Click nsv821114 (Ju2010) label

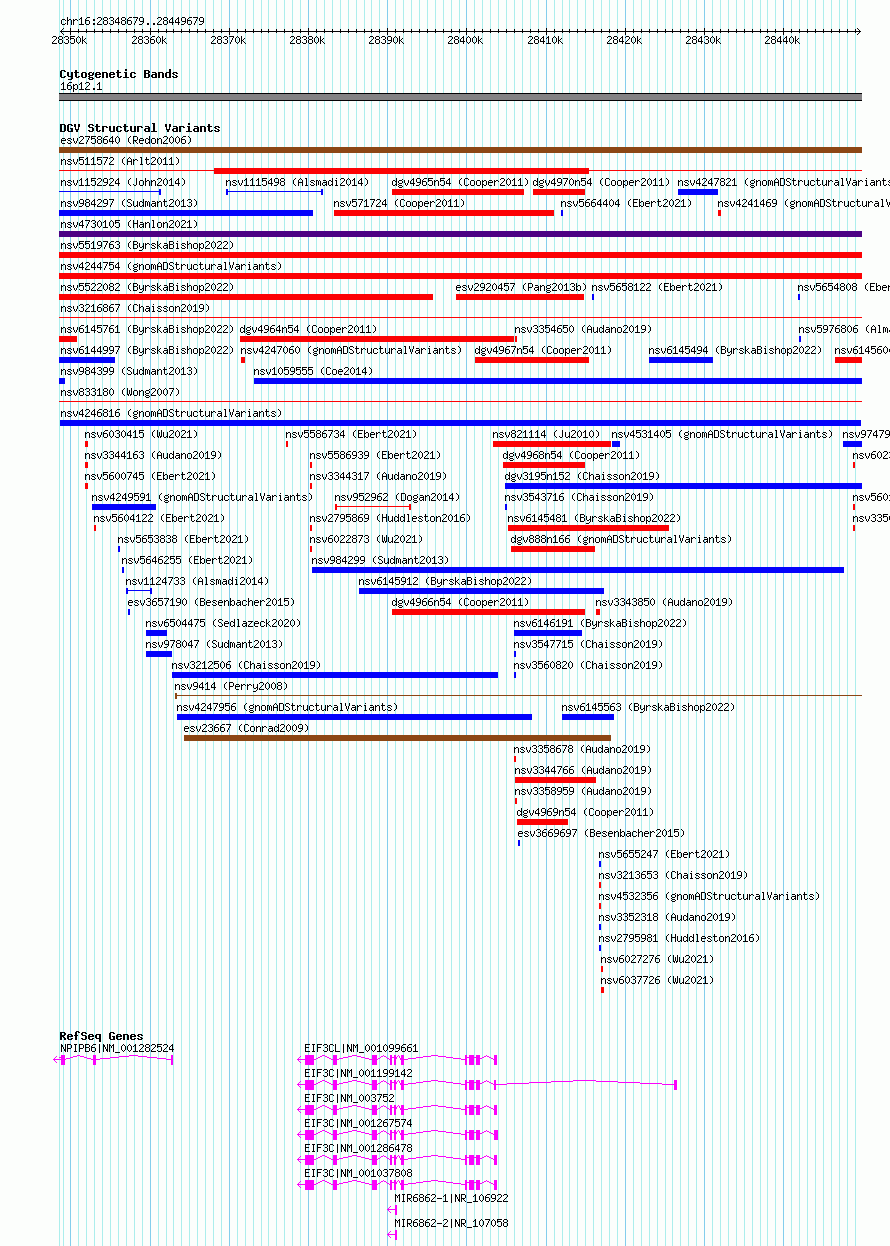click(547, 434)
